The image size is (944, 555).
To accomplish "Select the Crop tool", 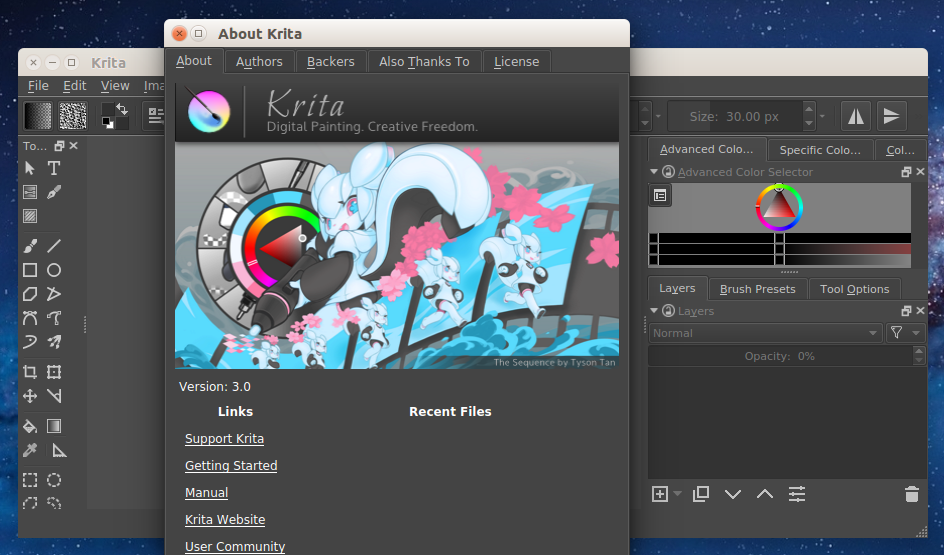I will click(30, 372).
